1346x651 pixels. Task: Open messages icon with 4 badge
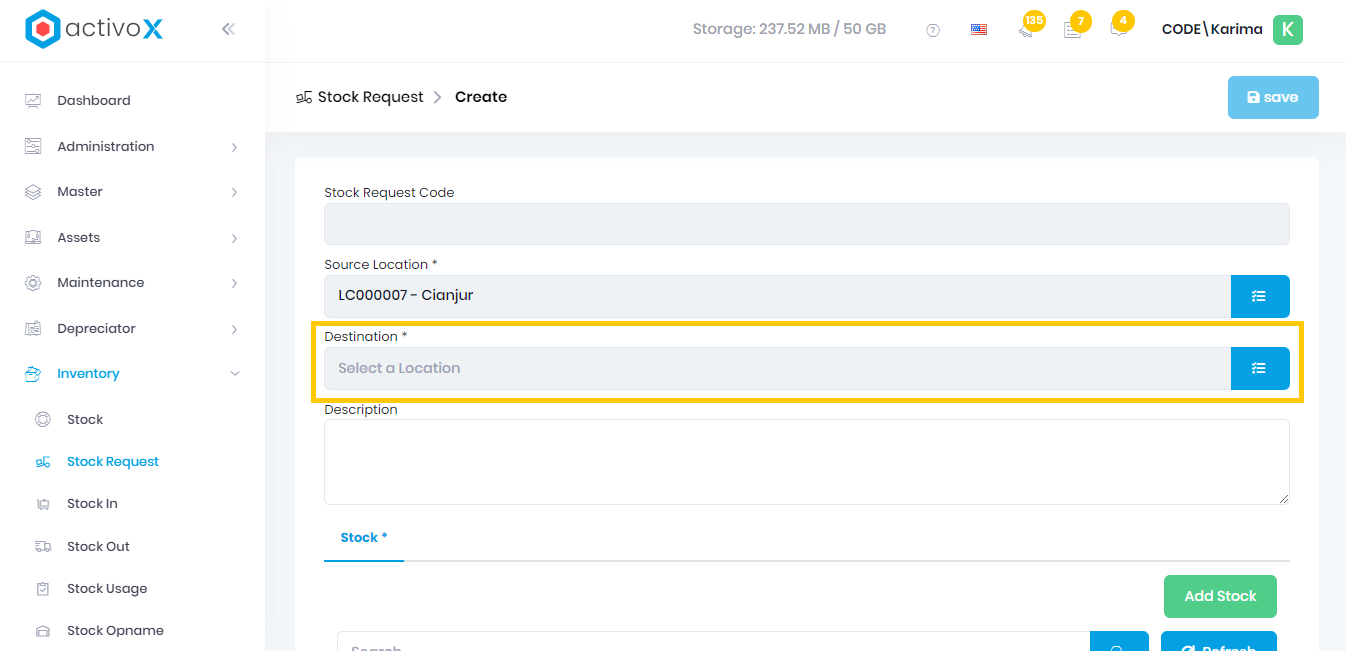click(1118, 29)
